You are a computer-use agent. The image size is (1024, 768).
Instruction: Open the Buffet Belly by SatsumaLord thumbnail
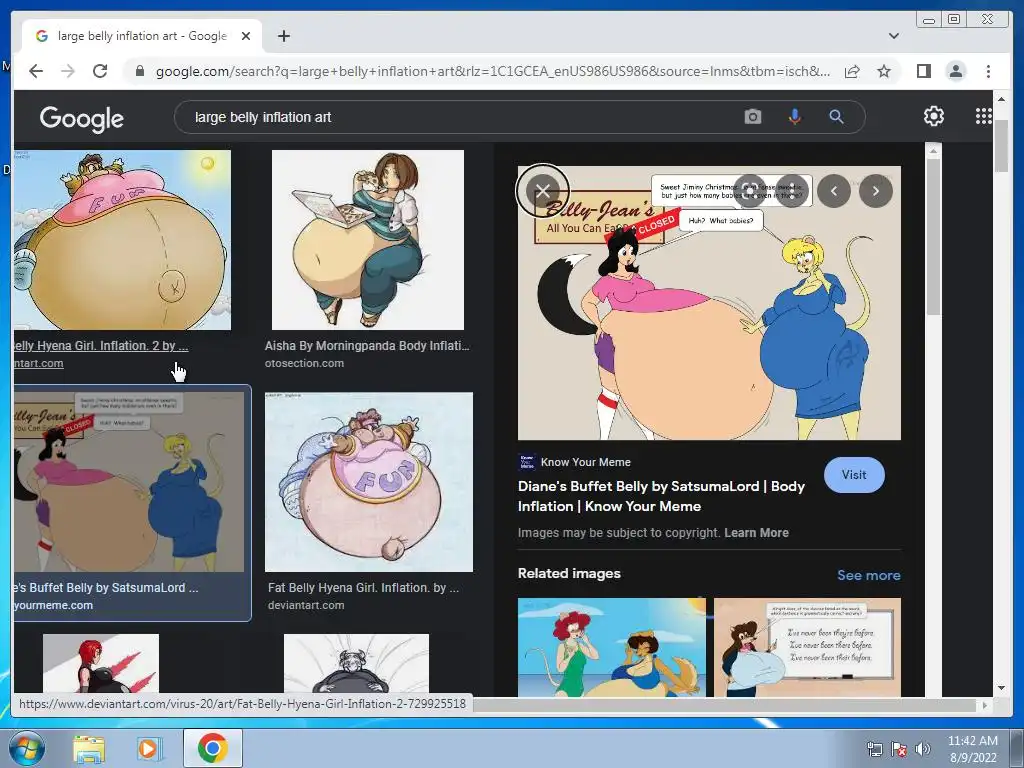click(129, 482)
